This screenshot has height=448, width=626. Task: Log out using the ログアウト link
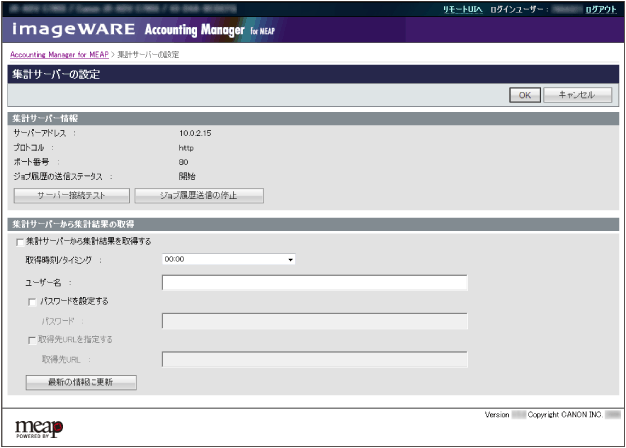[600, 8]
